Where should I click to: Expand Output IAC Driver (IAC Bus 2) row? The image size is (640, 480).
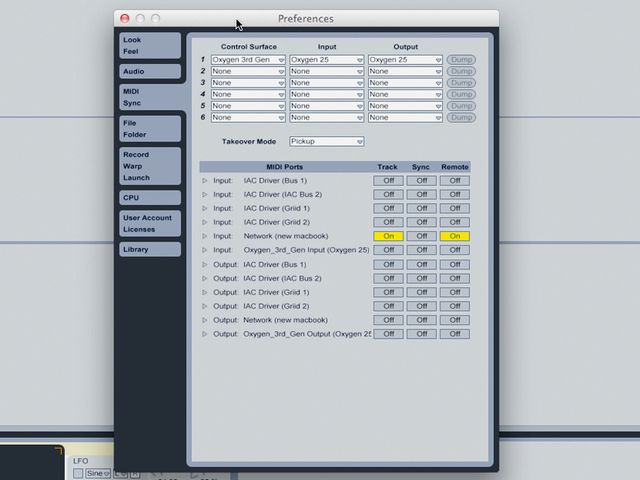pyautogui.click(x=204, y=279)
